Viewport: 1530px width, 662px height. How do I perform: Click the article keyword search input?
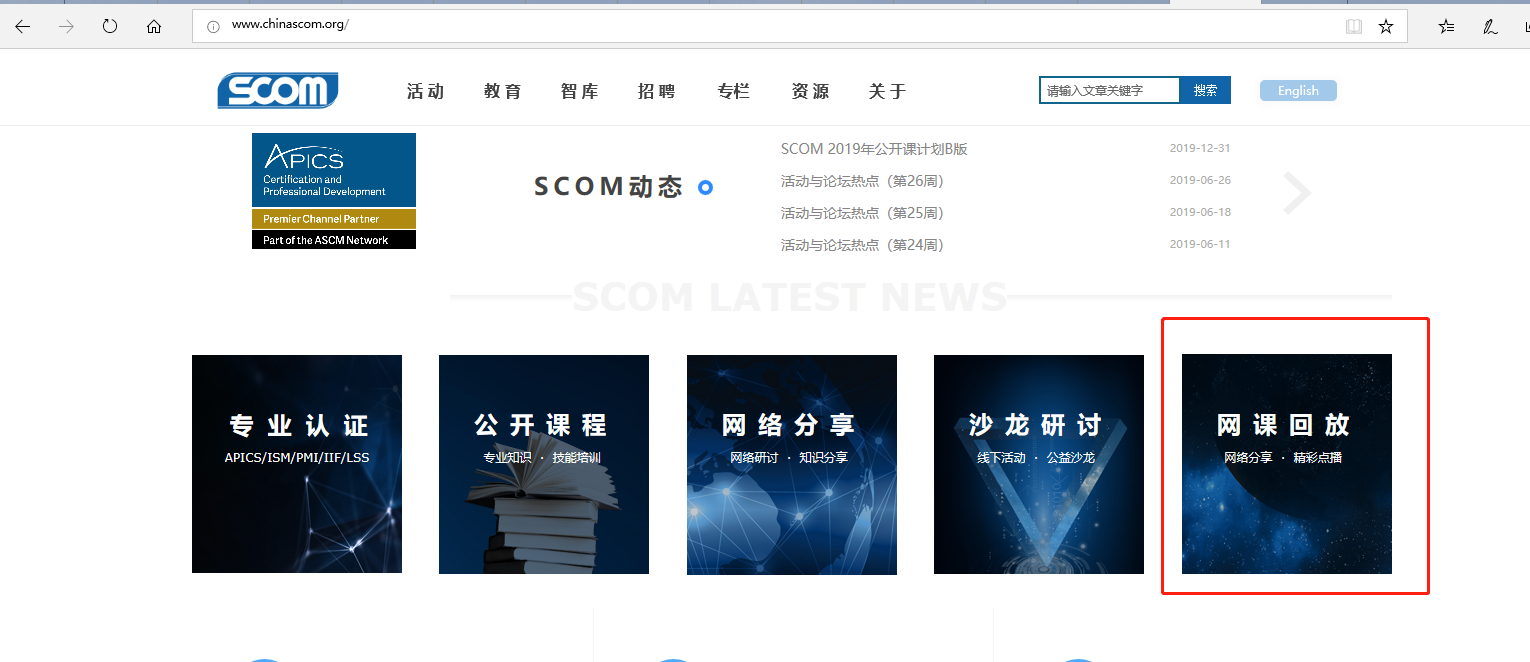[x=1110, y=90]
